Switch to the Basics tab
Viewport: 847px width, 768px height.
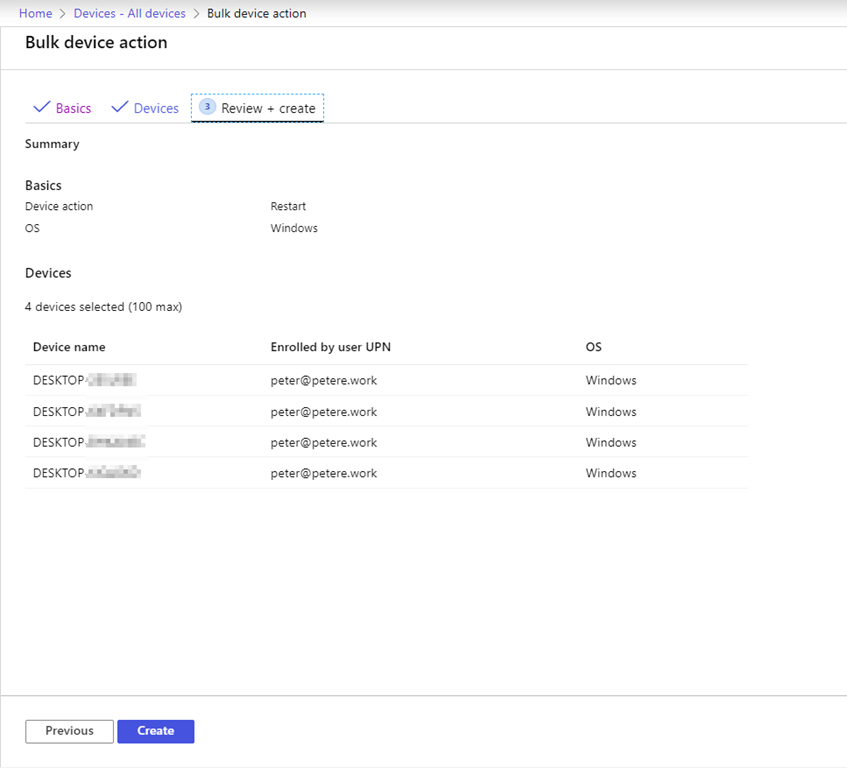coord(73,108)
